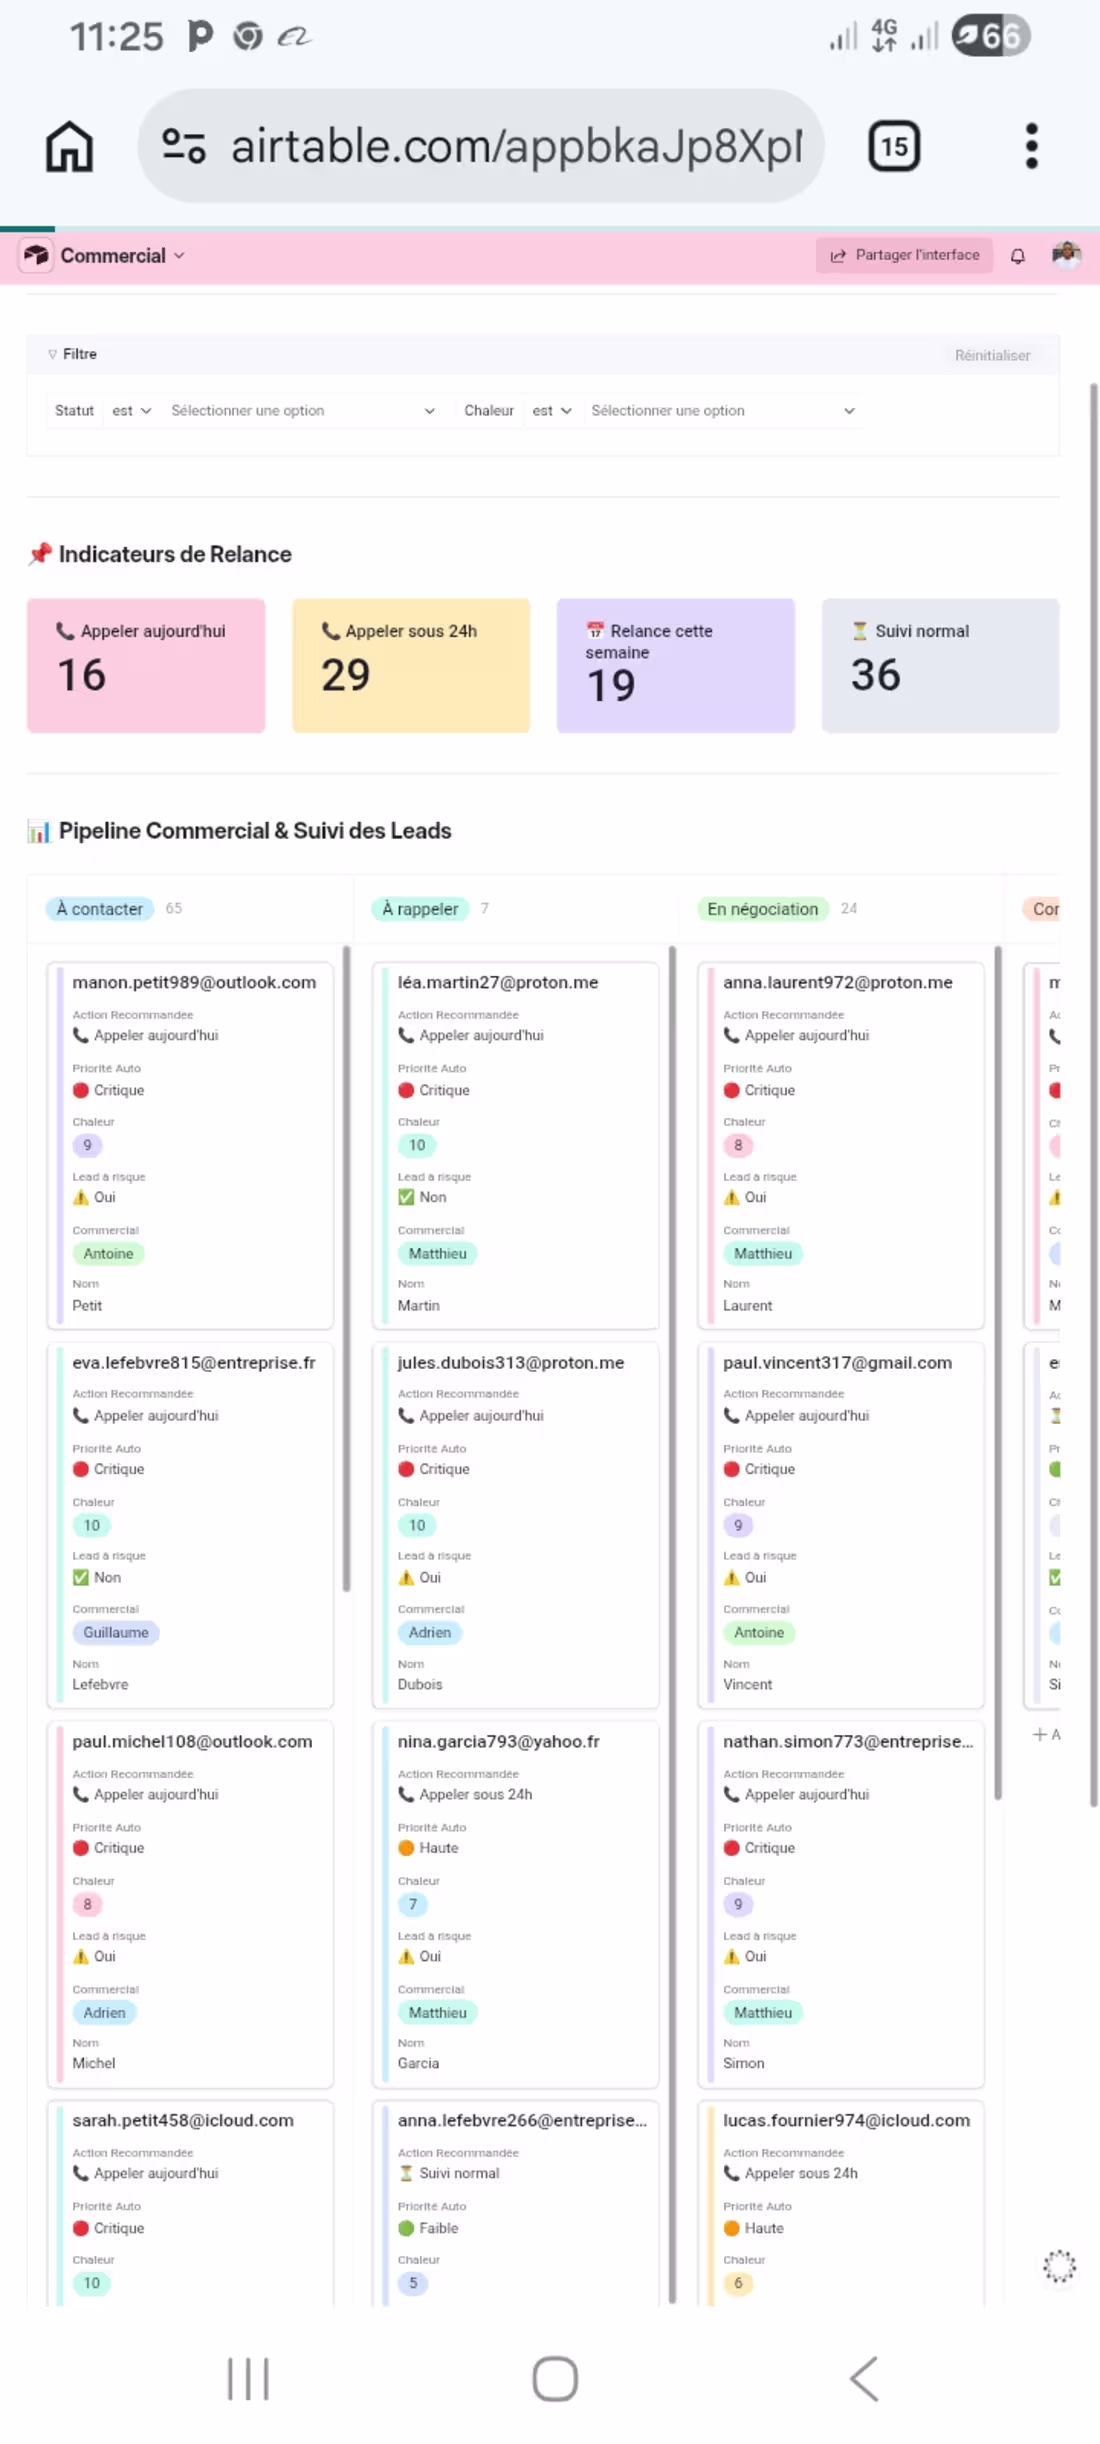Open the paul.michel108@outlook.com lead card
This screenshot has height=2444, width=1100.
(190, 1905)
